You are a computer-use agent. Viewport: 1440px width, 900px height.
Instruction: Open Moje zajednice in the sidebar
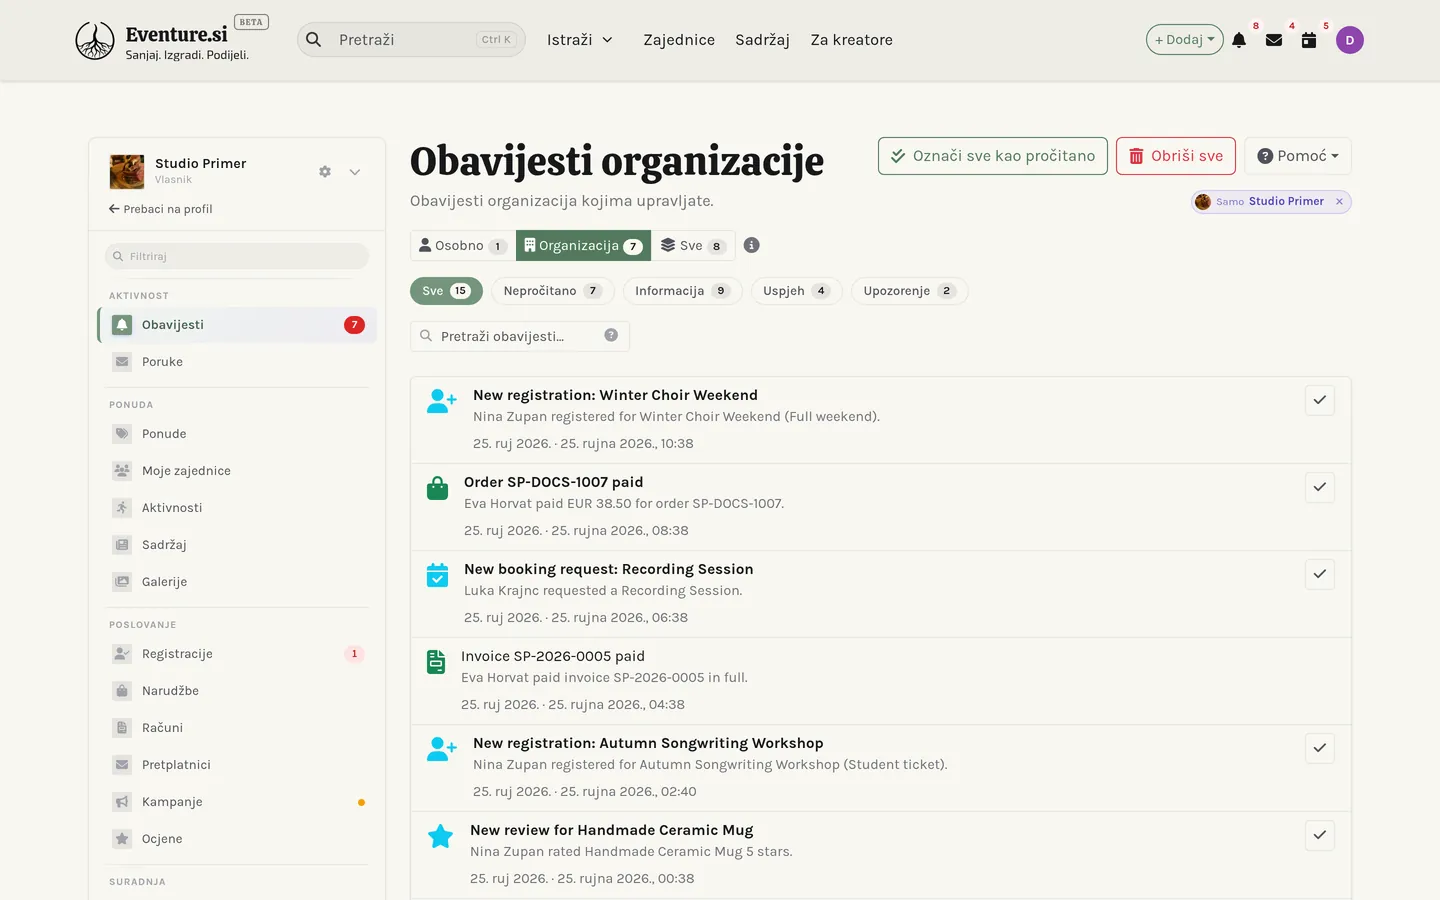pos(237,471)
